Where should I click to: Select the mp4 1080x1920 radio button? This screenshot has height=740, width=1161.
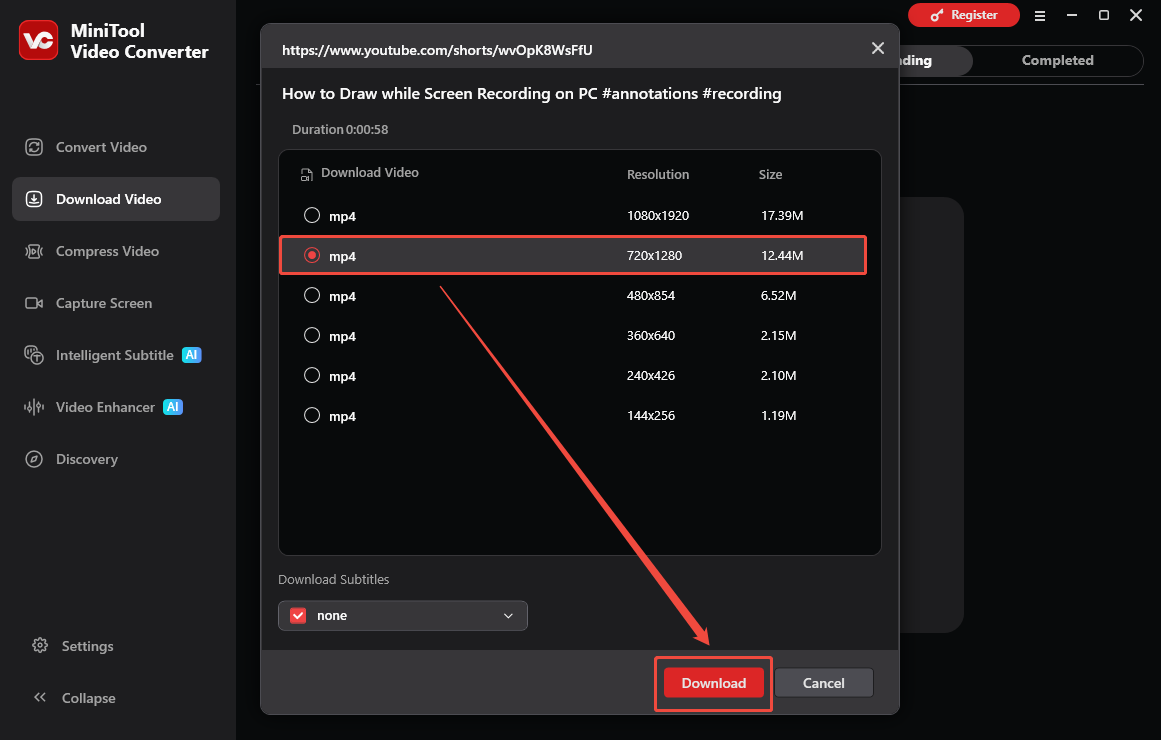[312, 216]
